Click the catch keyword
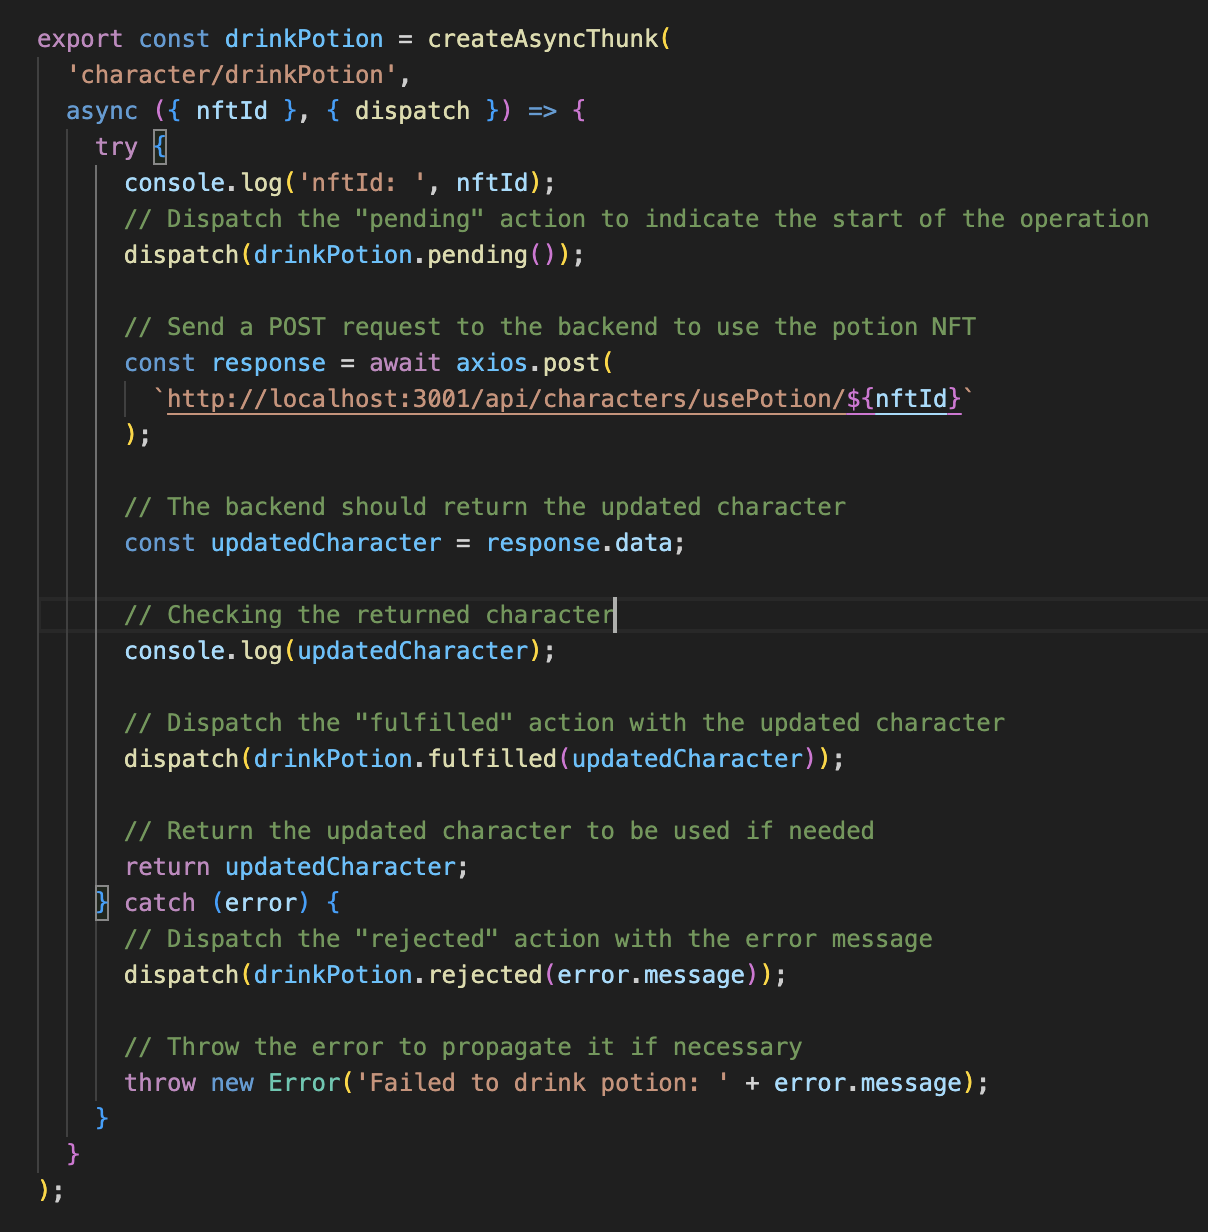1208x1232 pixels. 160,903
